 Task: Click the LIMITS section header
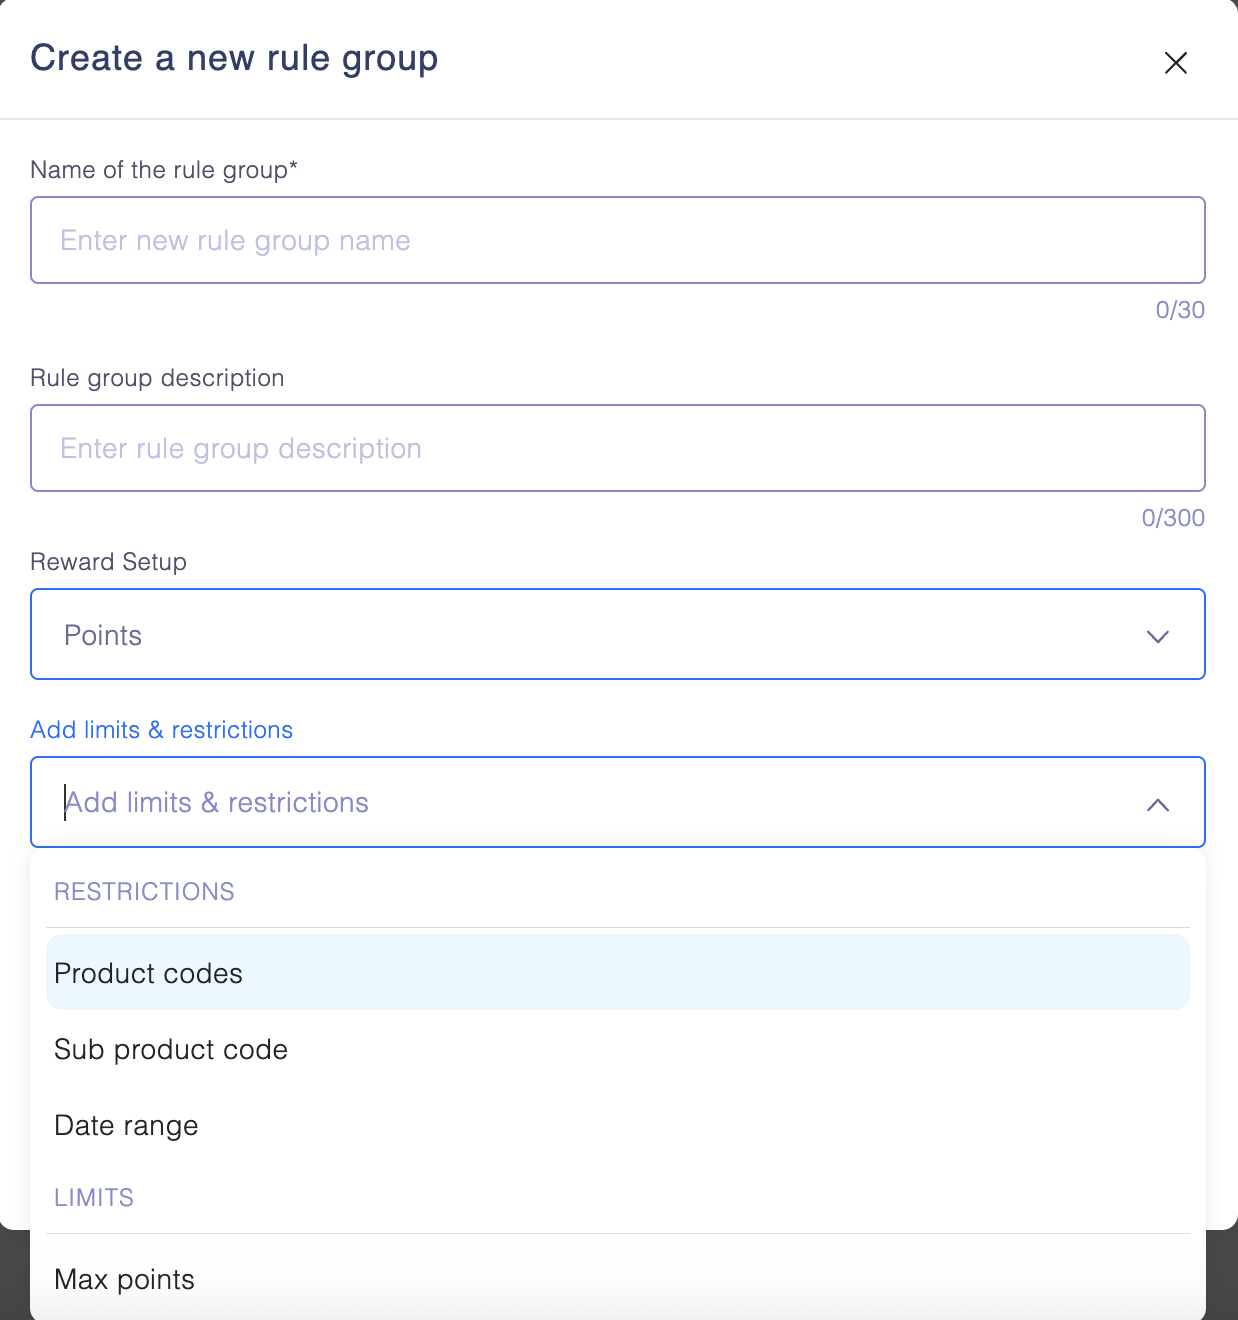coord(94,1198)
